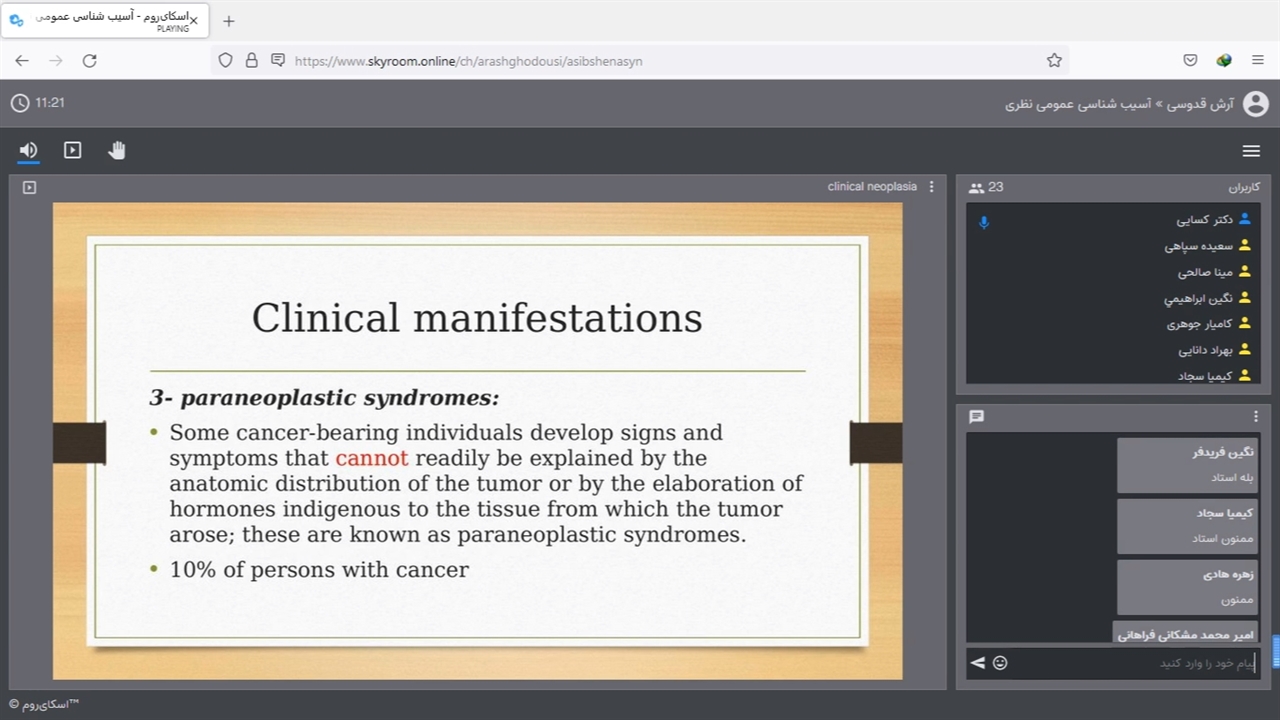1280x720 pixels.
Task: Open the emoji picker in chat
Action: click(x=1000, y=662)
